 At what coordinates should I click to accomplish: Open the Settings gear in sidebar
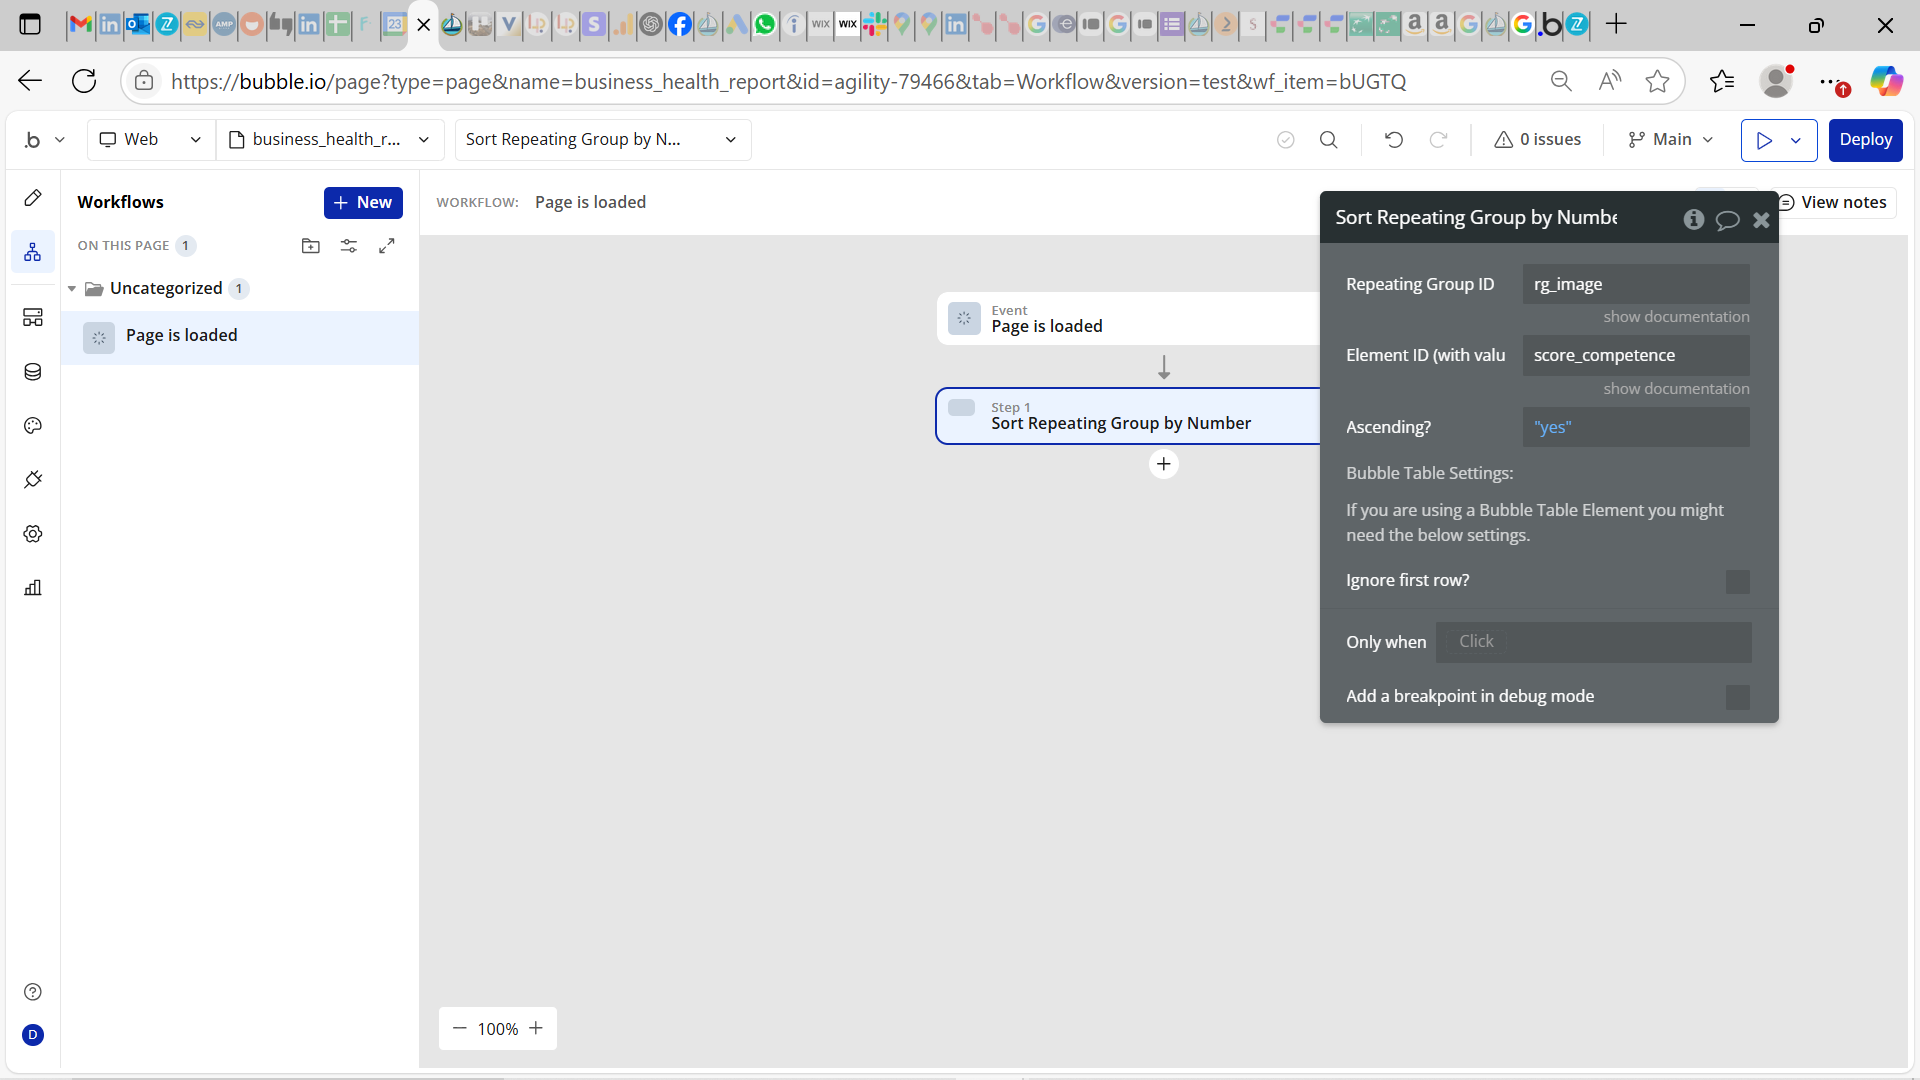33,534
